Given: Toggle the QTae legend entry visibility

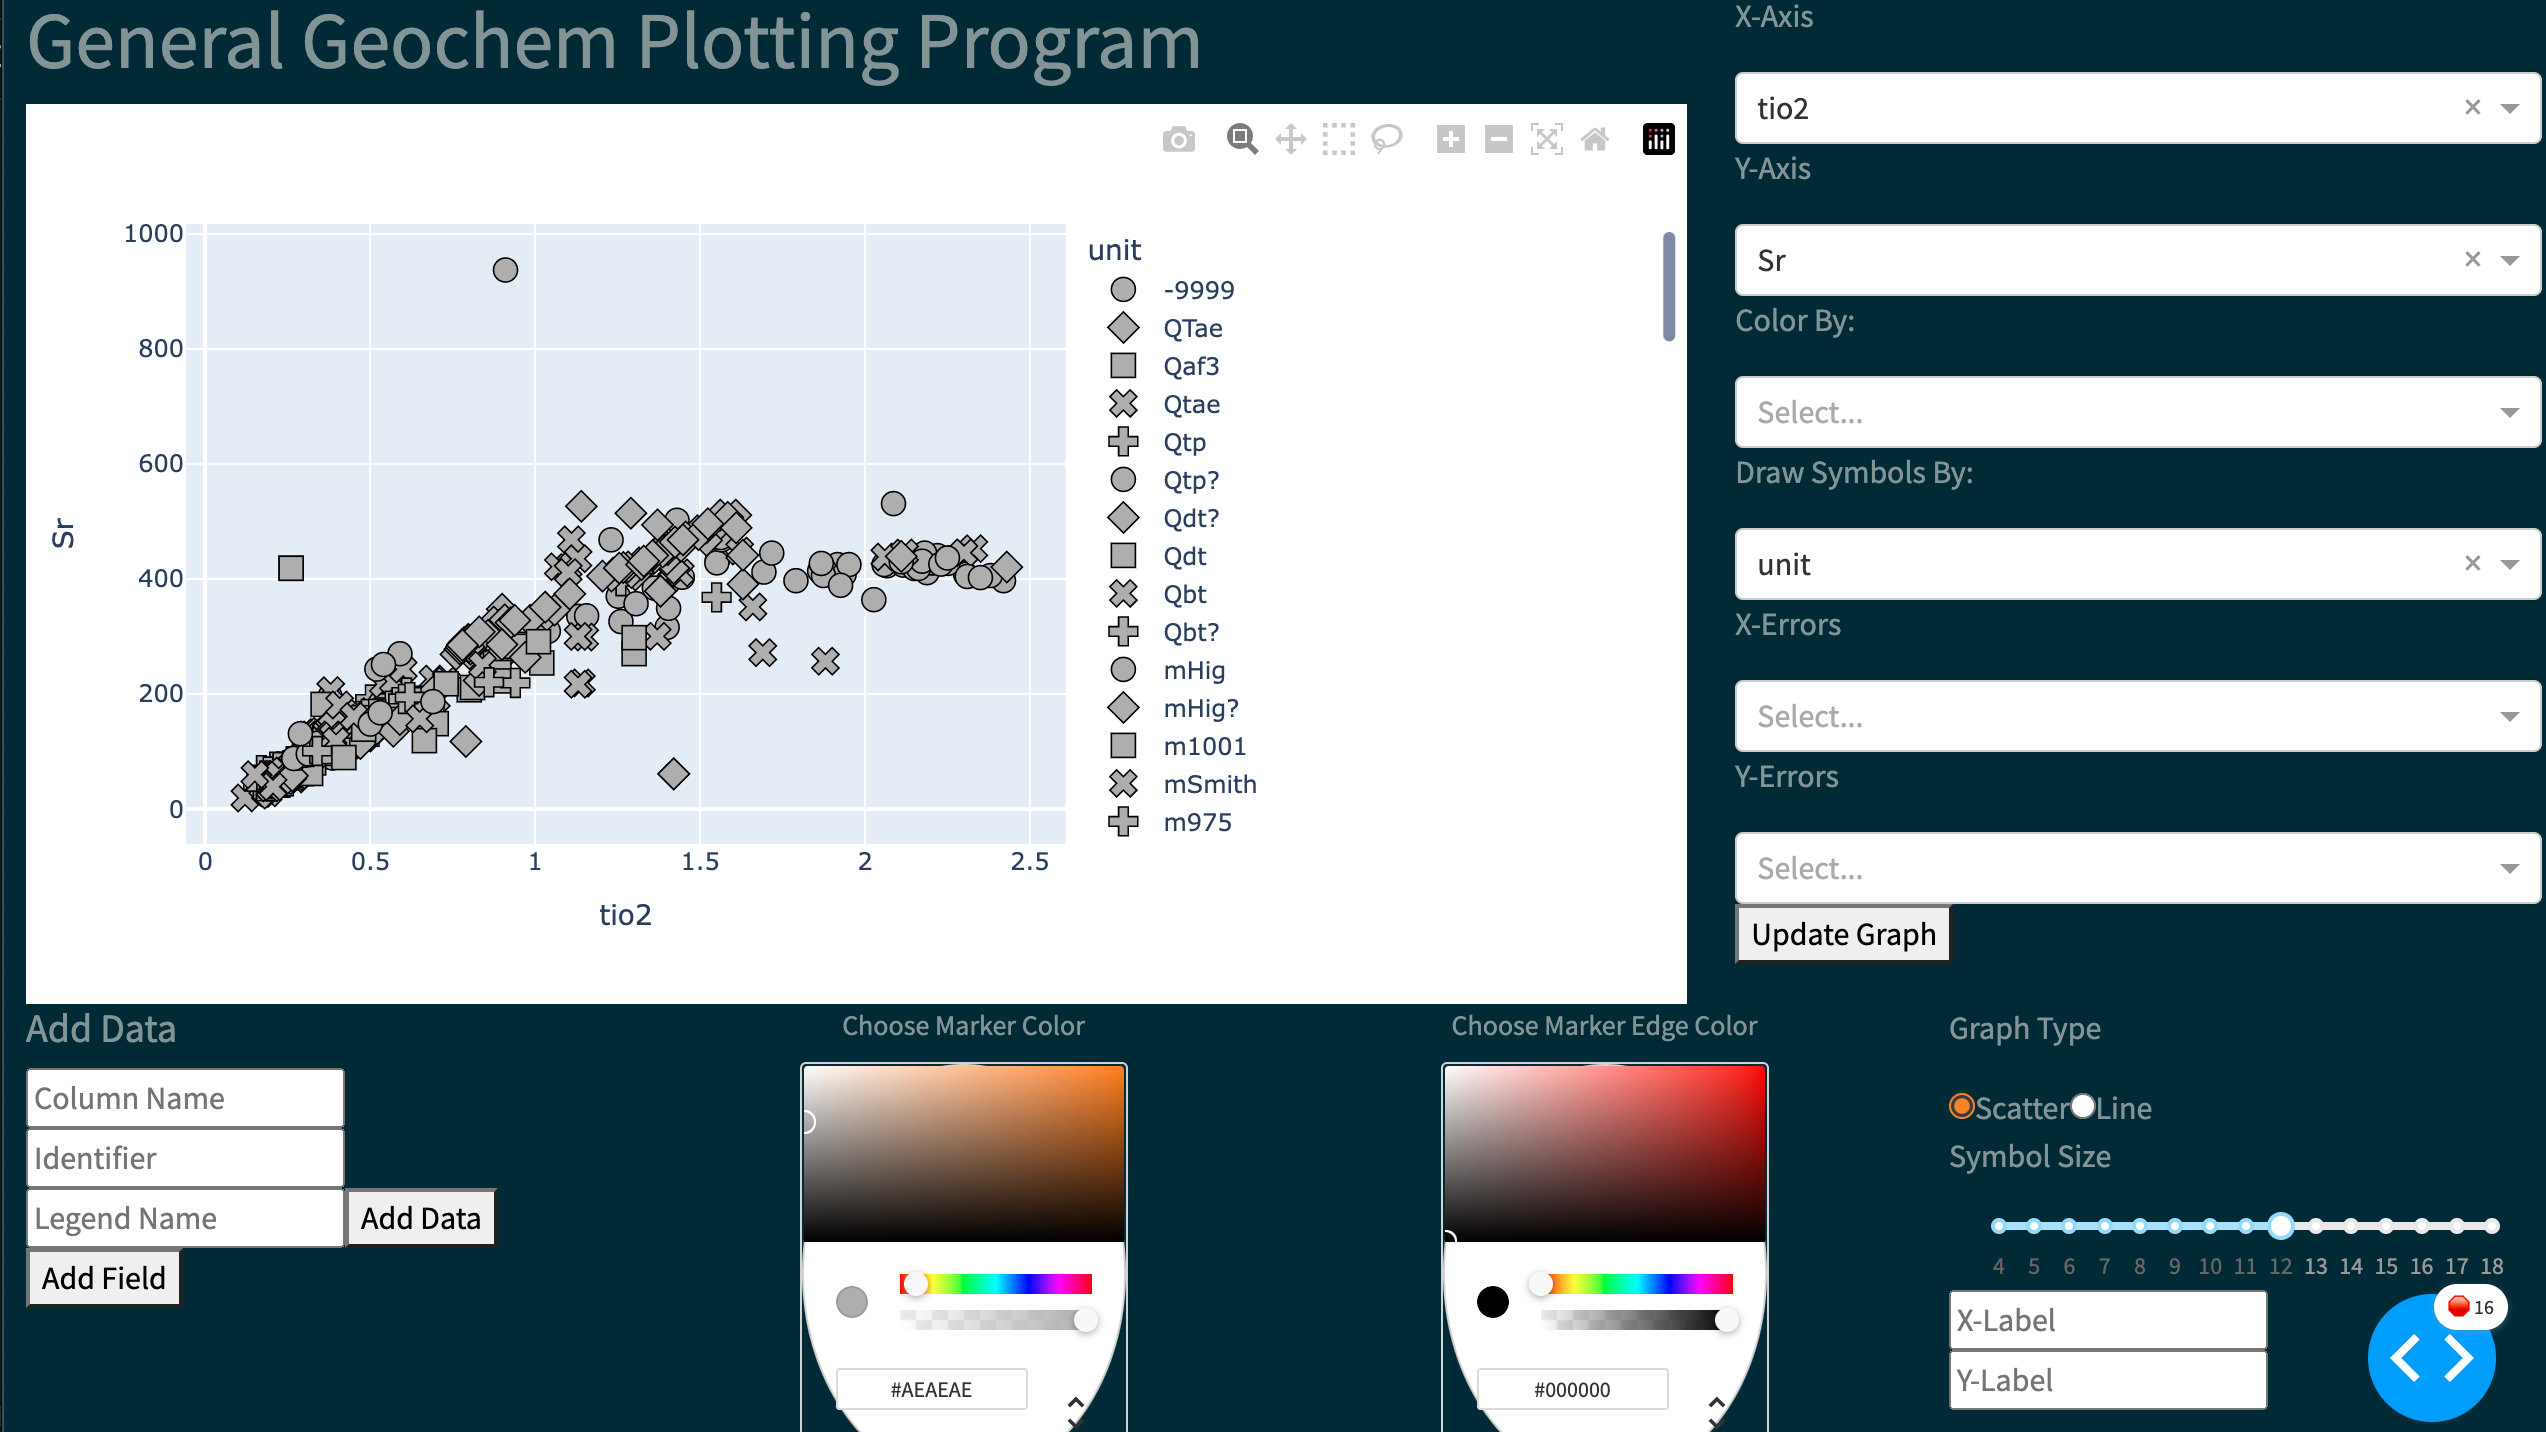Looking at the screenshot, I should coord(1192,328).
